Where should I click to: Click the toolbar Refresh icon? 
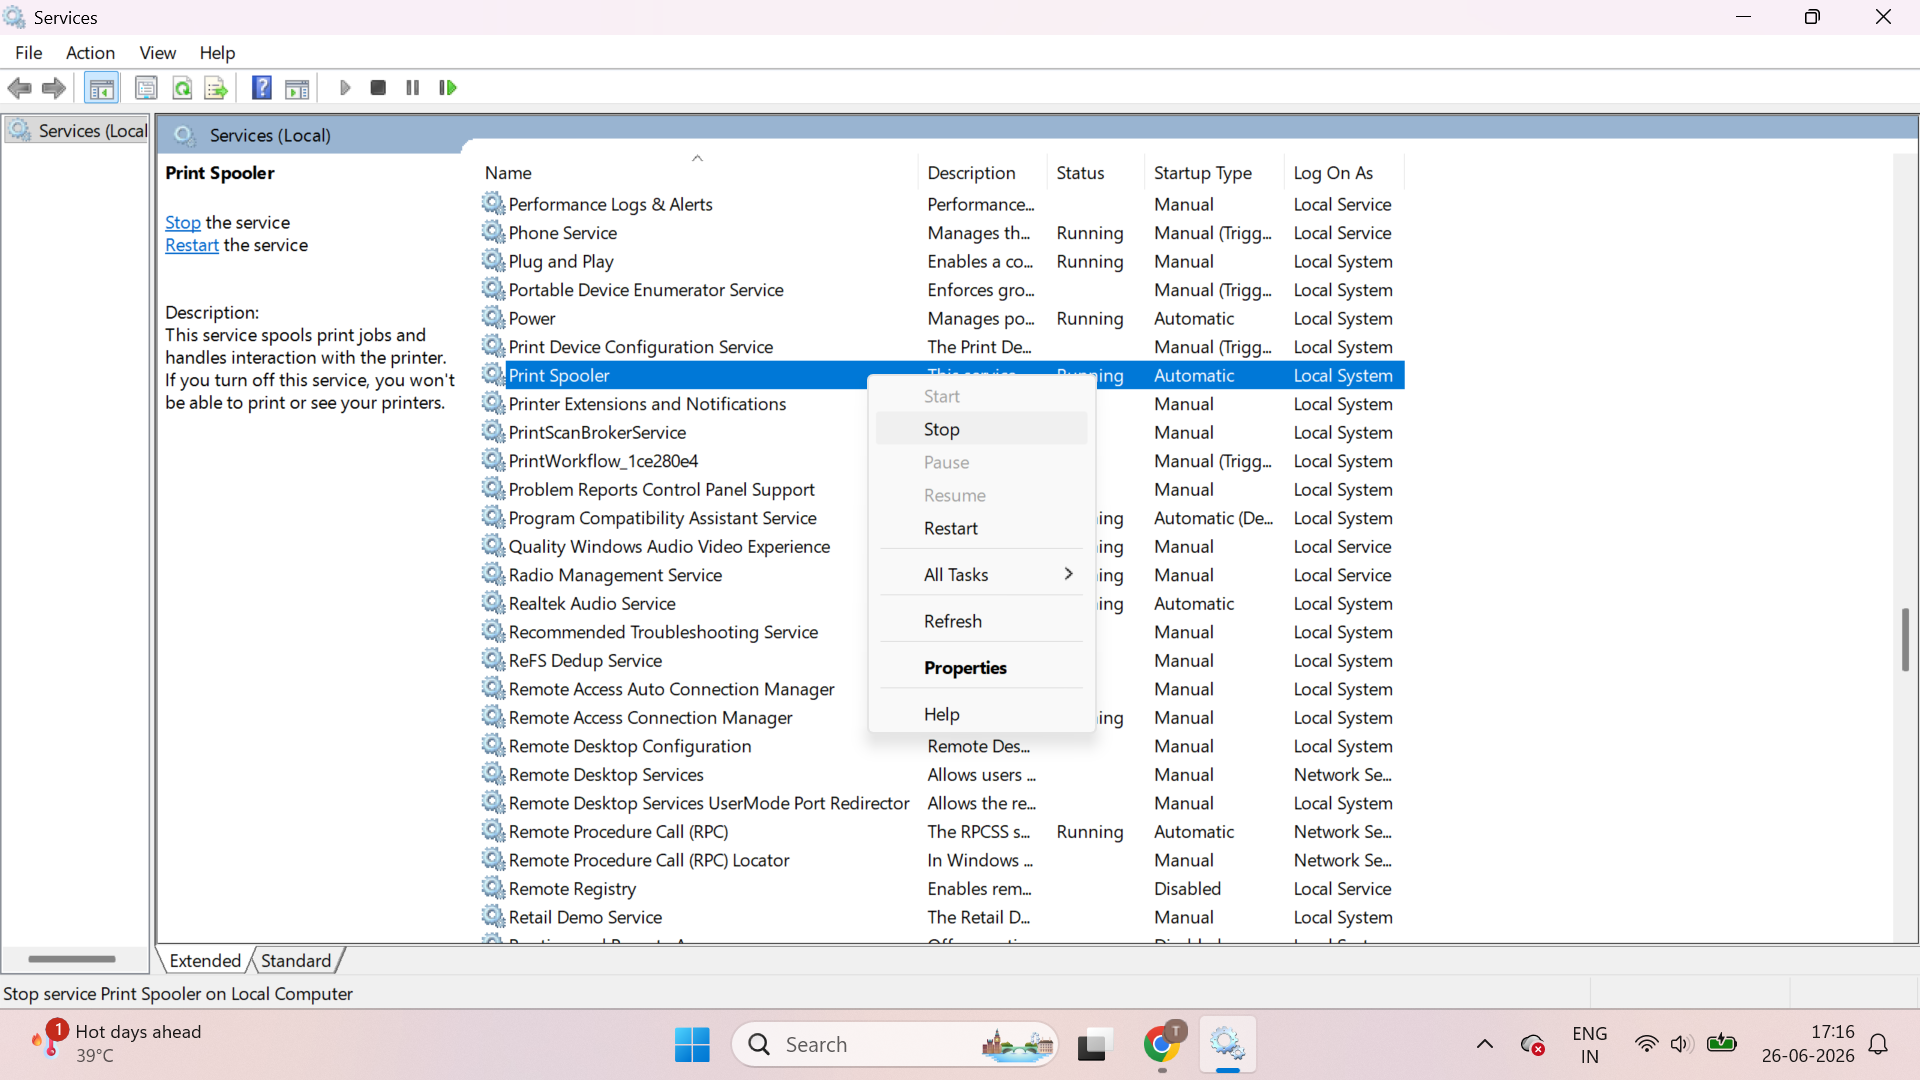182,88
